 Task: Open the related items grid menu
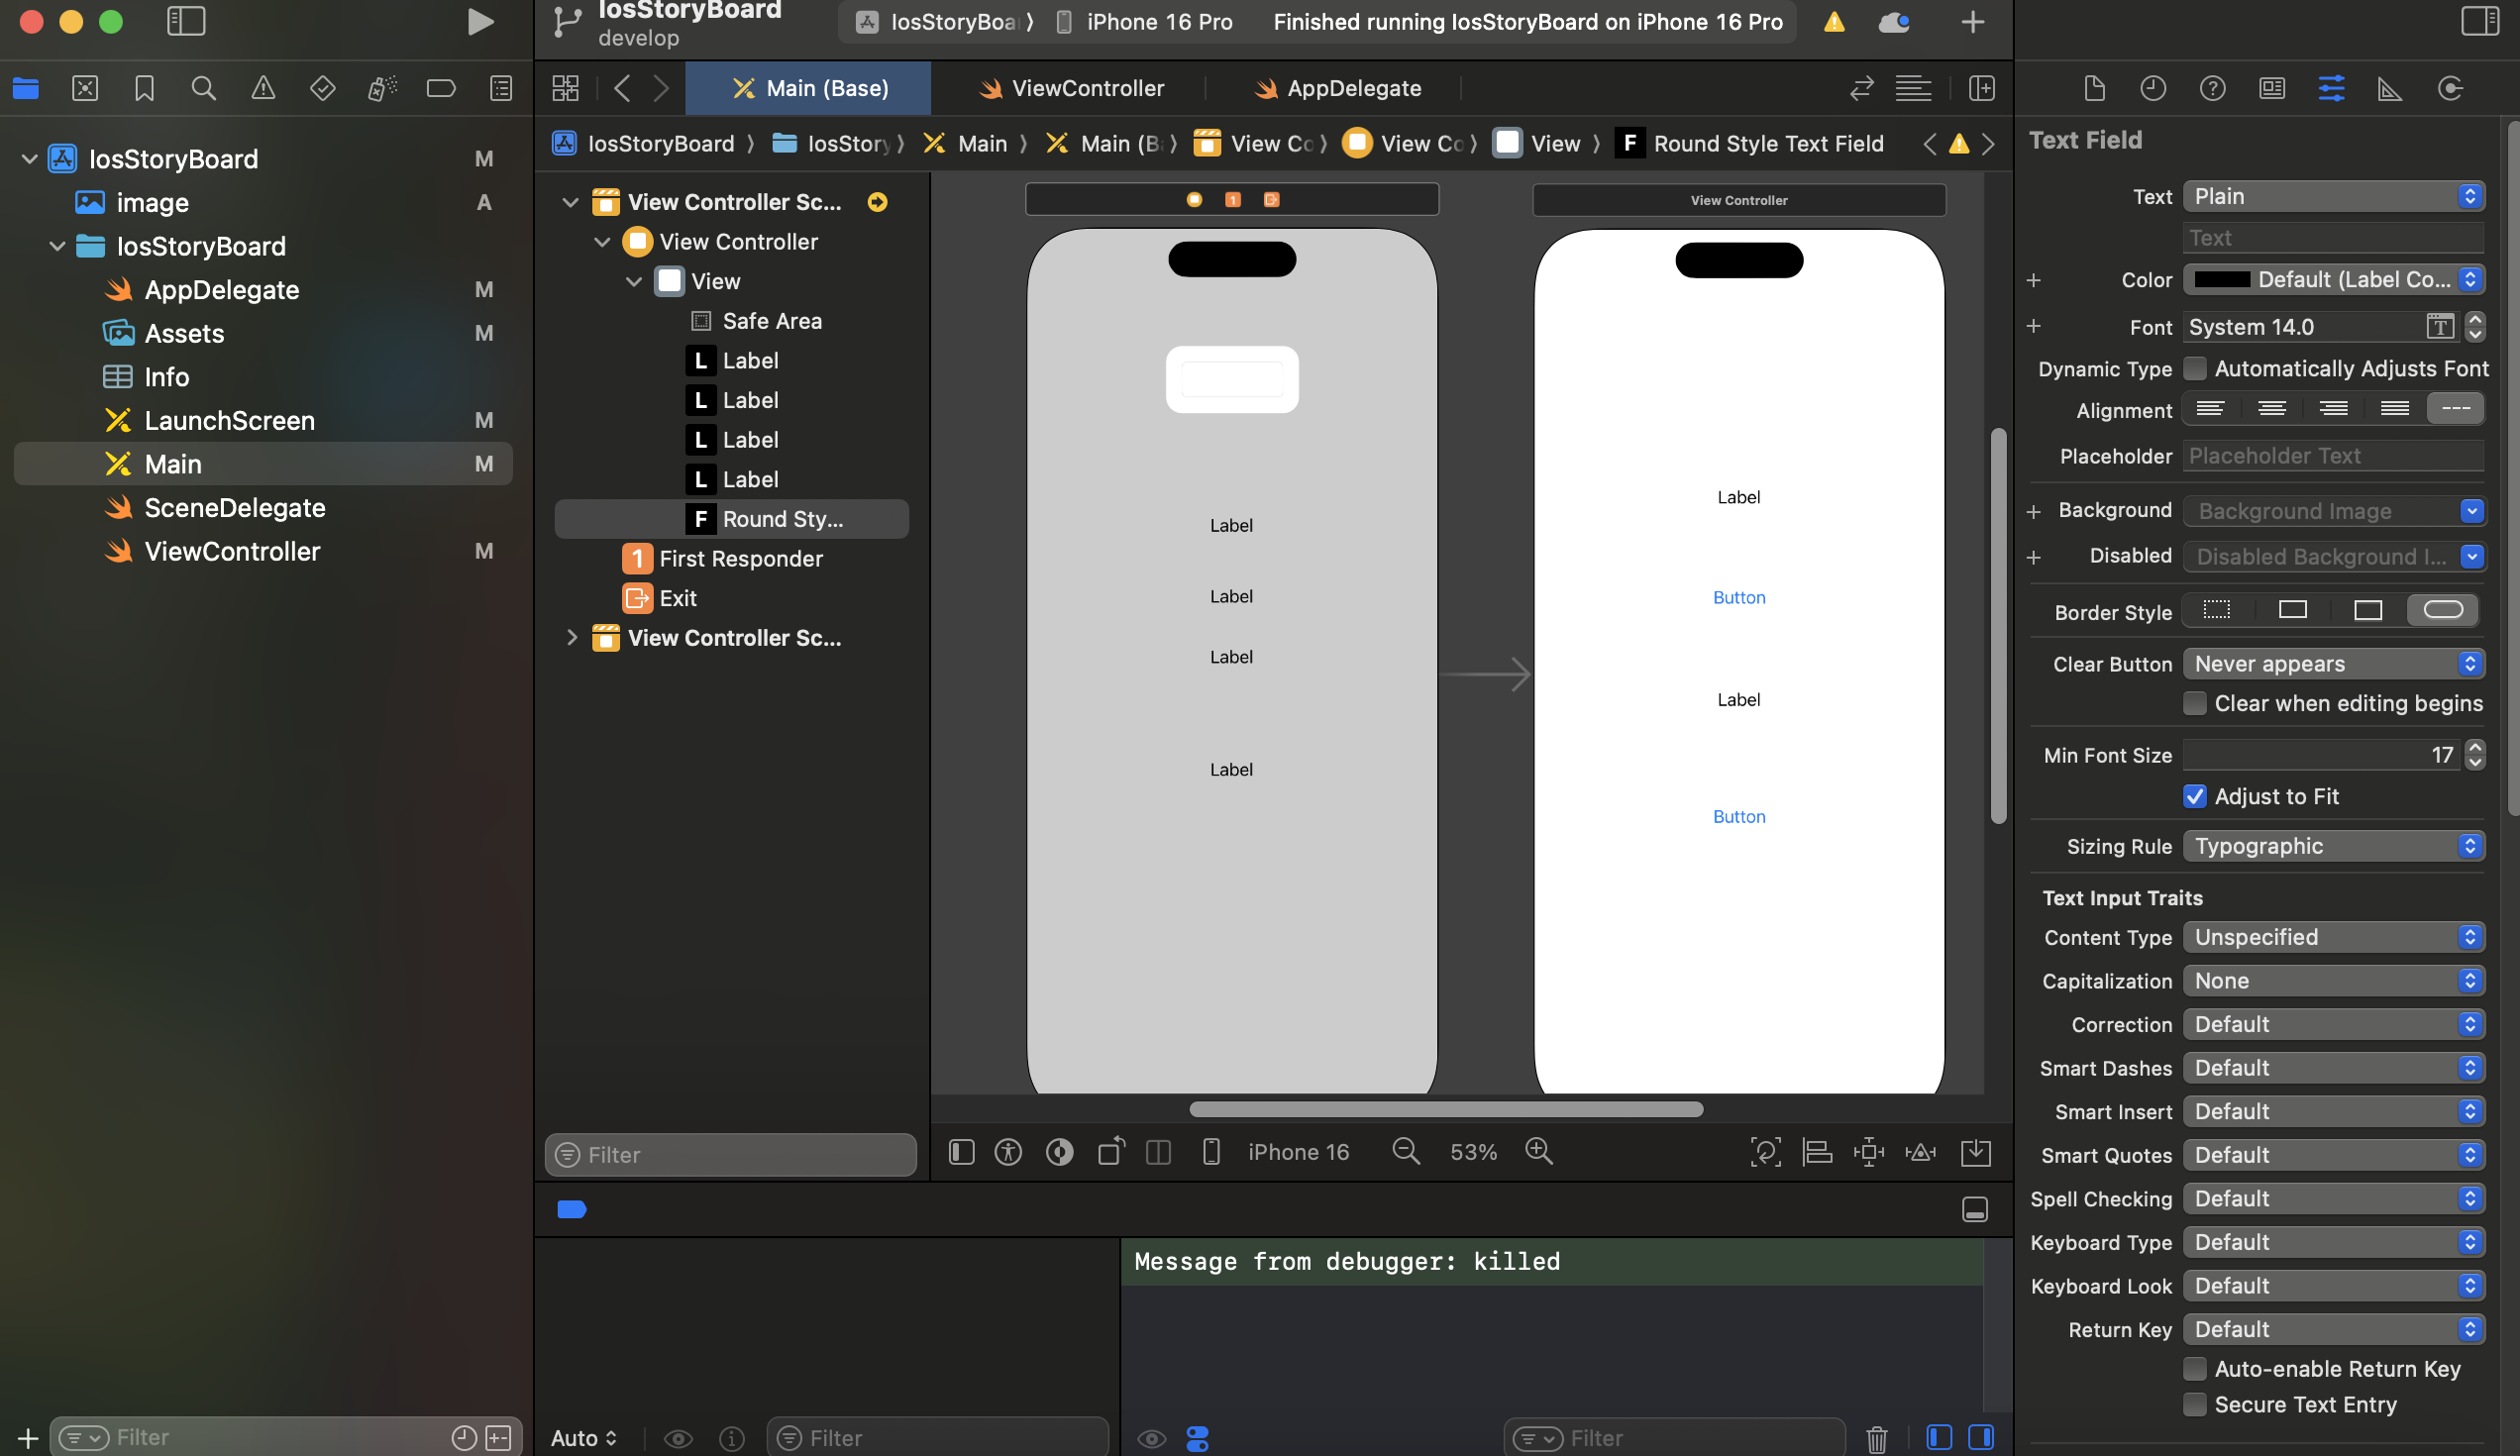pos(565,88)
